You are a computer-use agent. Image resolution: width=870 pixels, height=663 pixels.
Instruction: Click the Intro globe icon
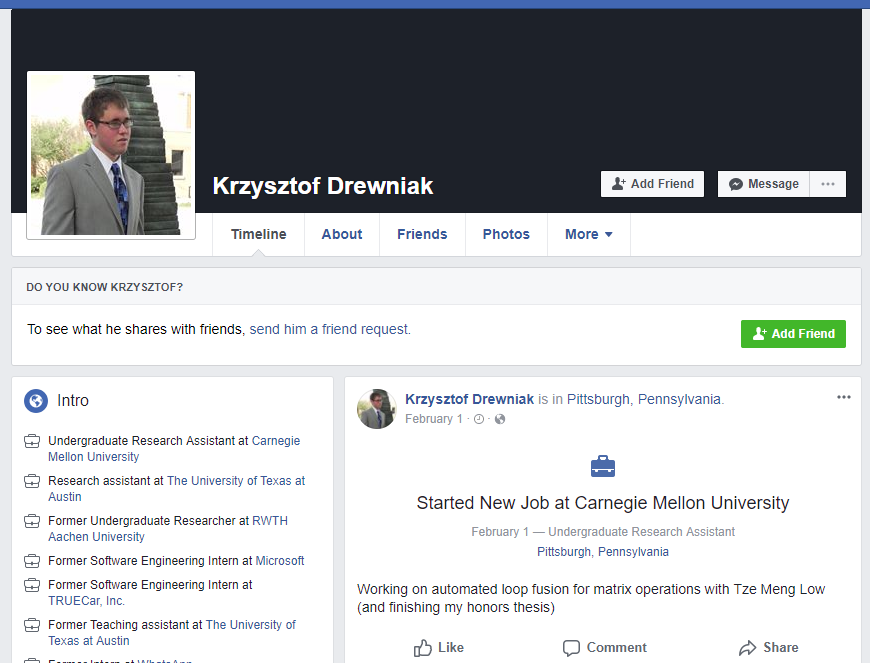(36, 401)
